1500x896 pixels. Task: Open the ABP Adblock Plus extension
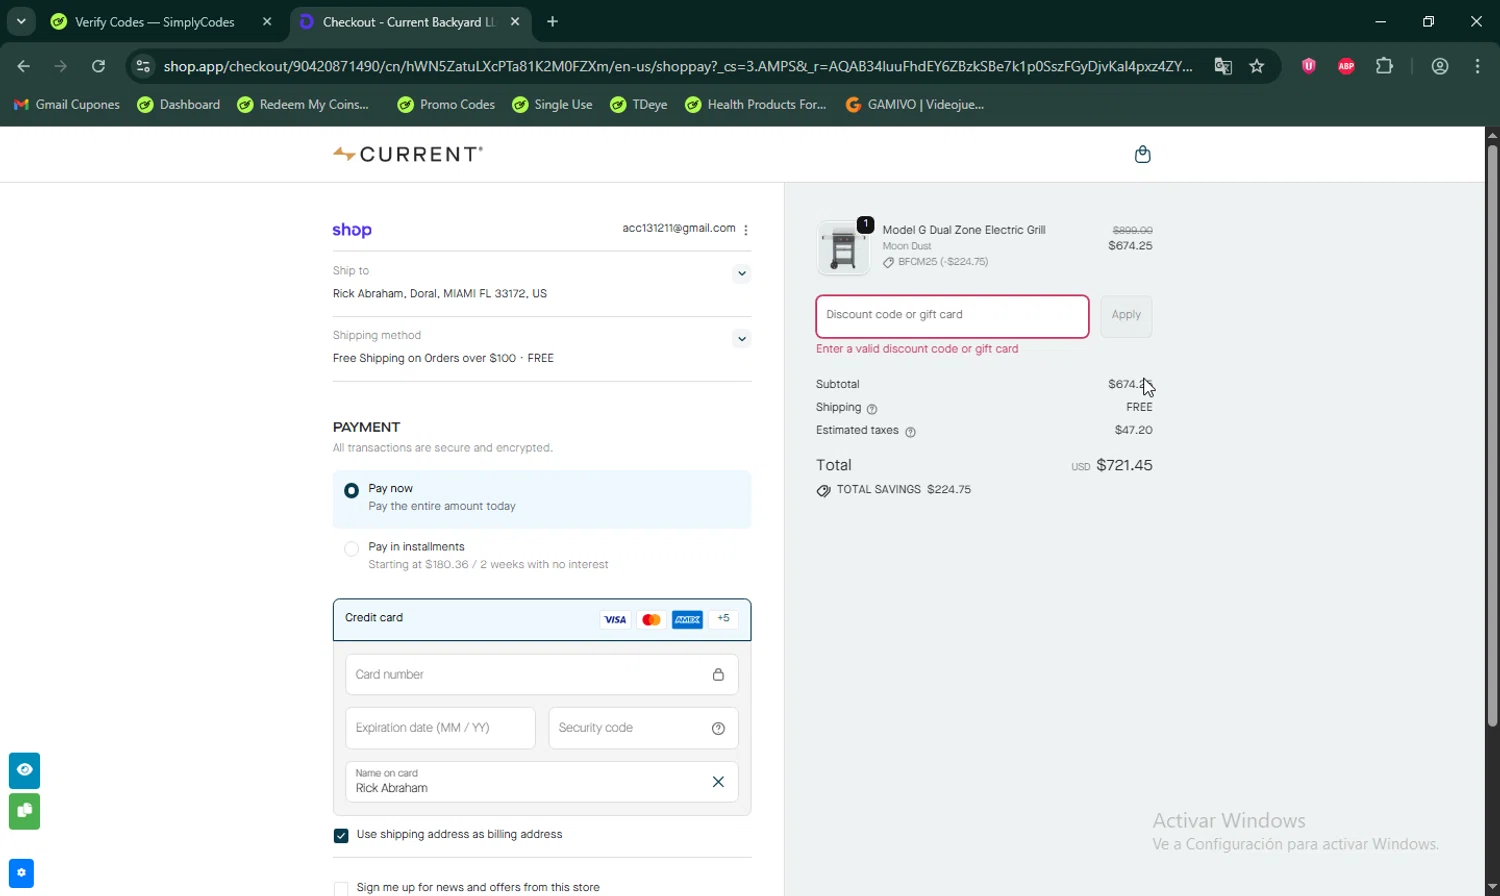(1346, 66)
